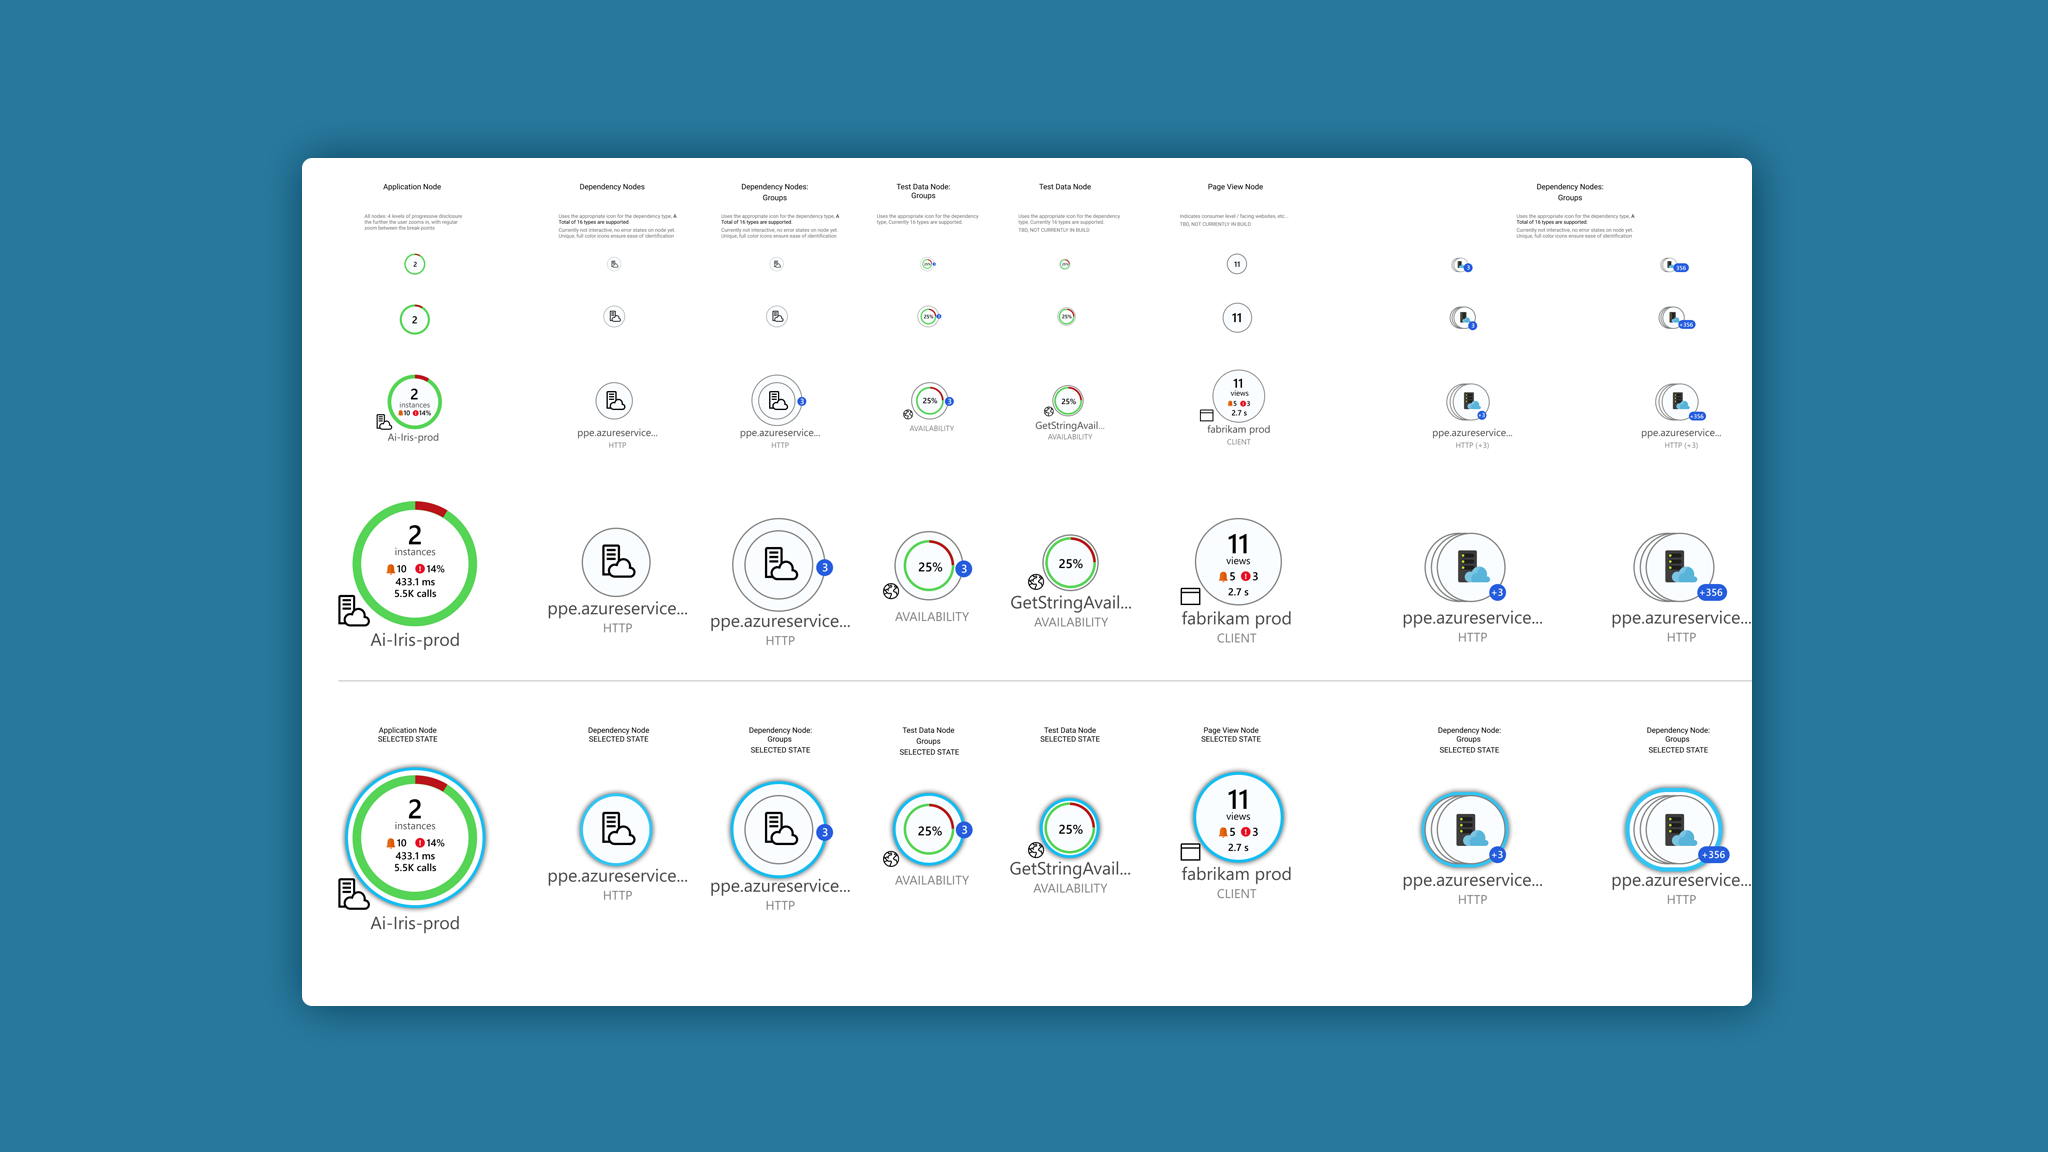Click the blue 3 badge on the selected AVAILABILITY group node
2048x1152 pixels.
click(964, 830)
